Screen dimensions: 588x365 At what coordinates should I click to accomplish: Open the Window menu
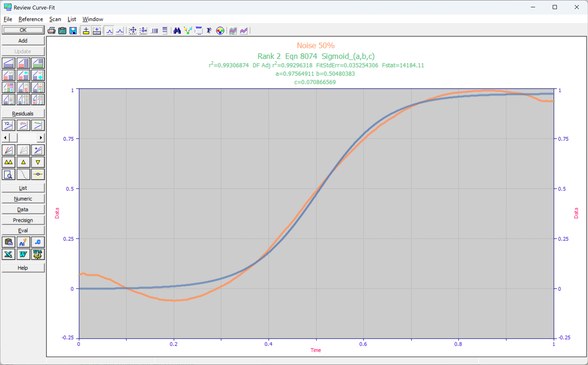click(x=93, y=19)
